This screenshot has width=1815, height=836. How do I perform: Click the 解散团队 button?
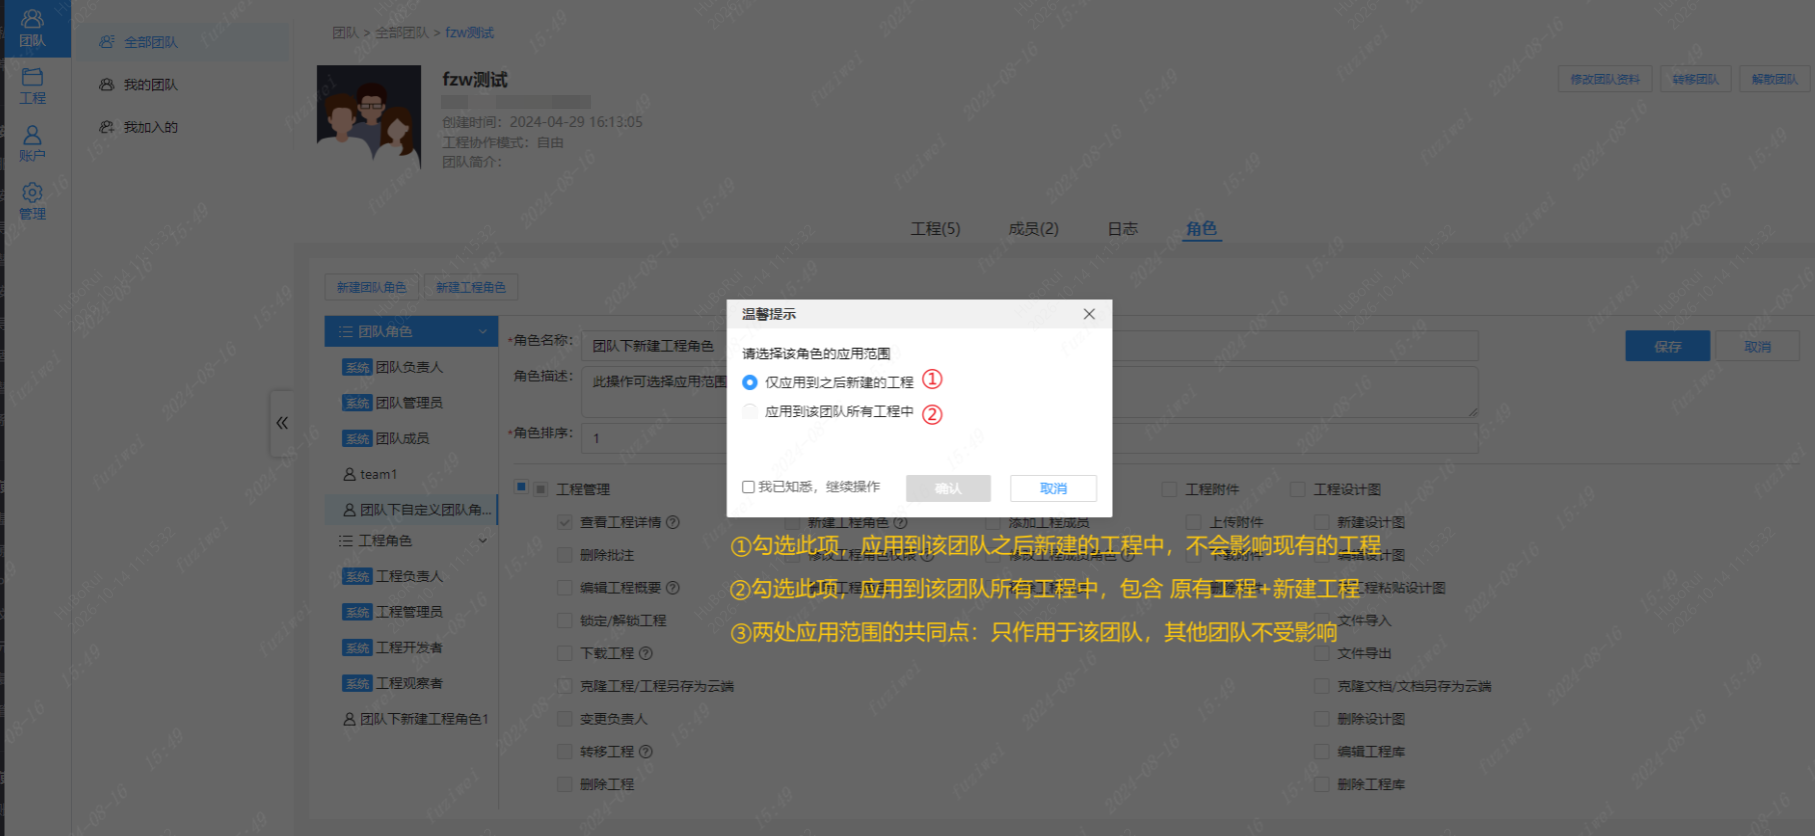1774,79
